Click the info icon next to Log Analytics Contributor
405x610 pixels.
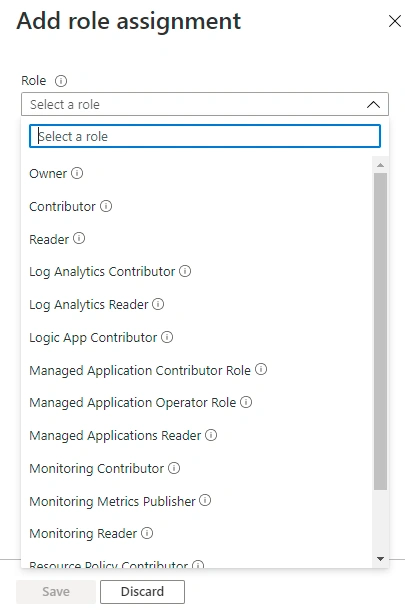[x=185, y=271]
